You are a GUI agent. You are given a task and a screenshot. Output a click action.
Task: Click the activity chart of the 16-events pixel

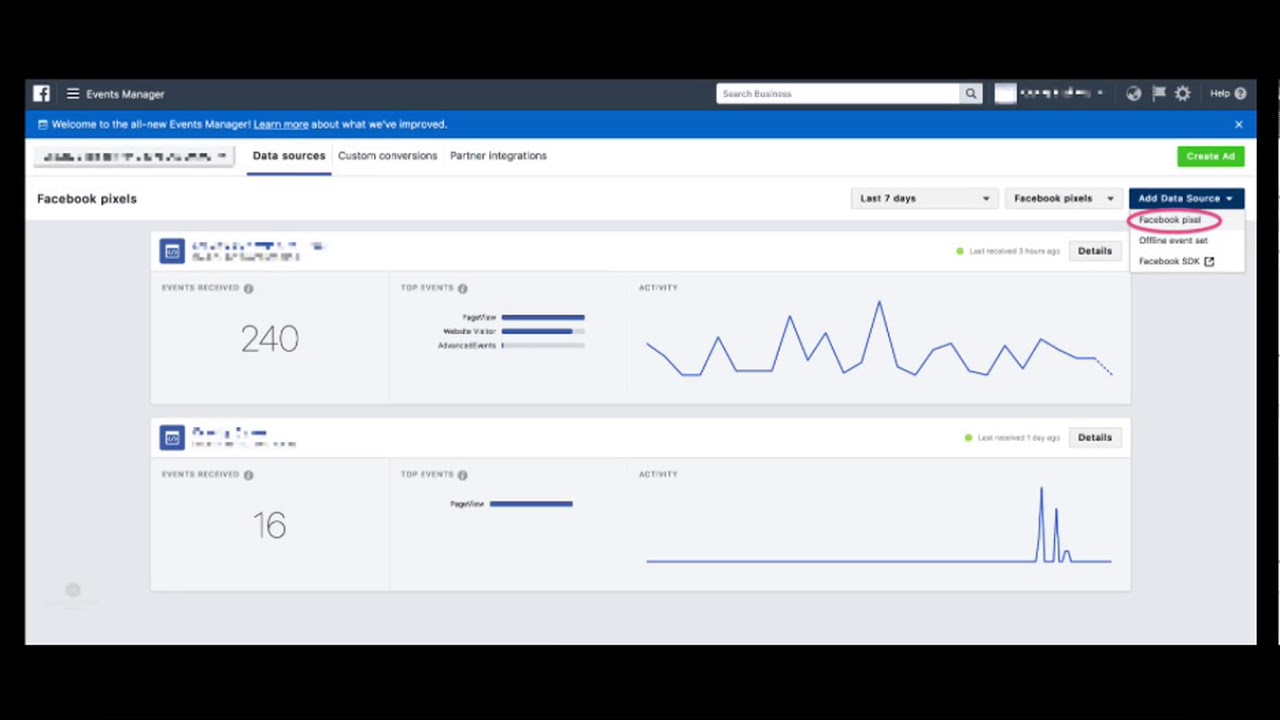tap(879, 525)
